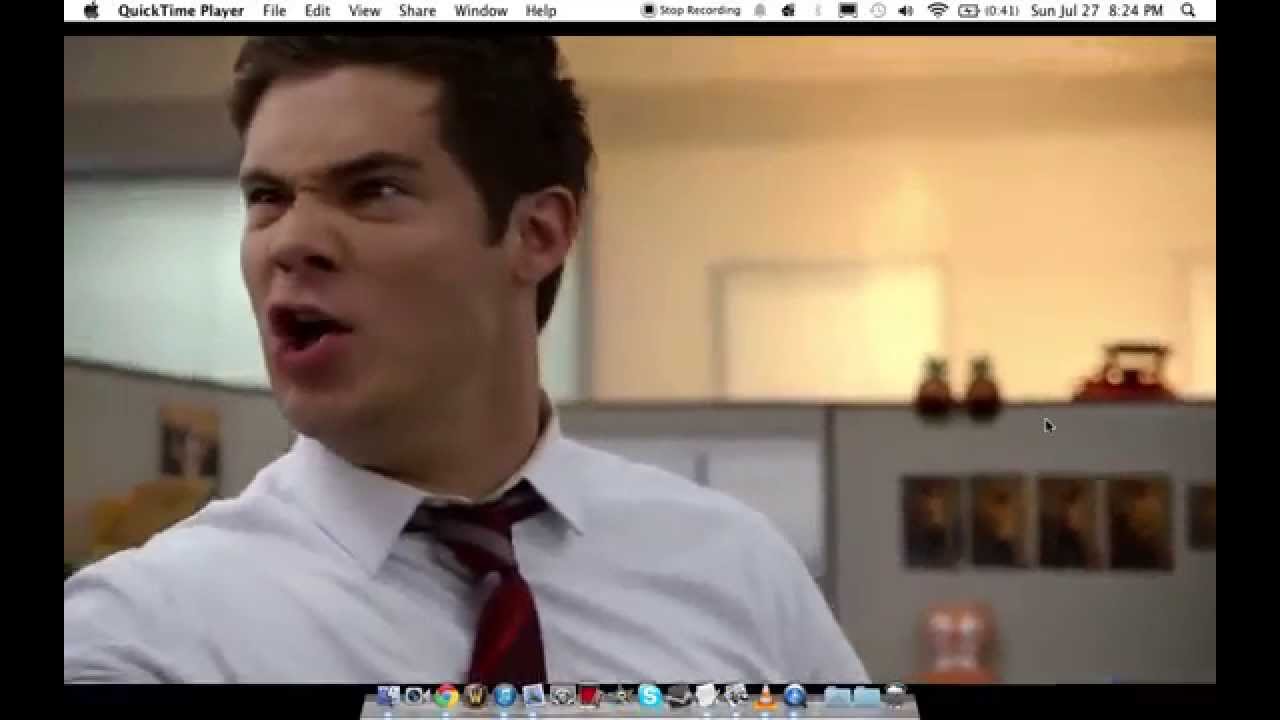Click Stop Recording in the menu bar
The width and height of the screenshot is (1280, 720).
[x=691, y=10]
